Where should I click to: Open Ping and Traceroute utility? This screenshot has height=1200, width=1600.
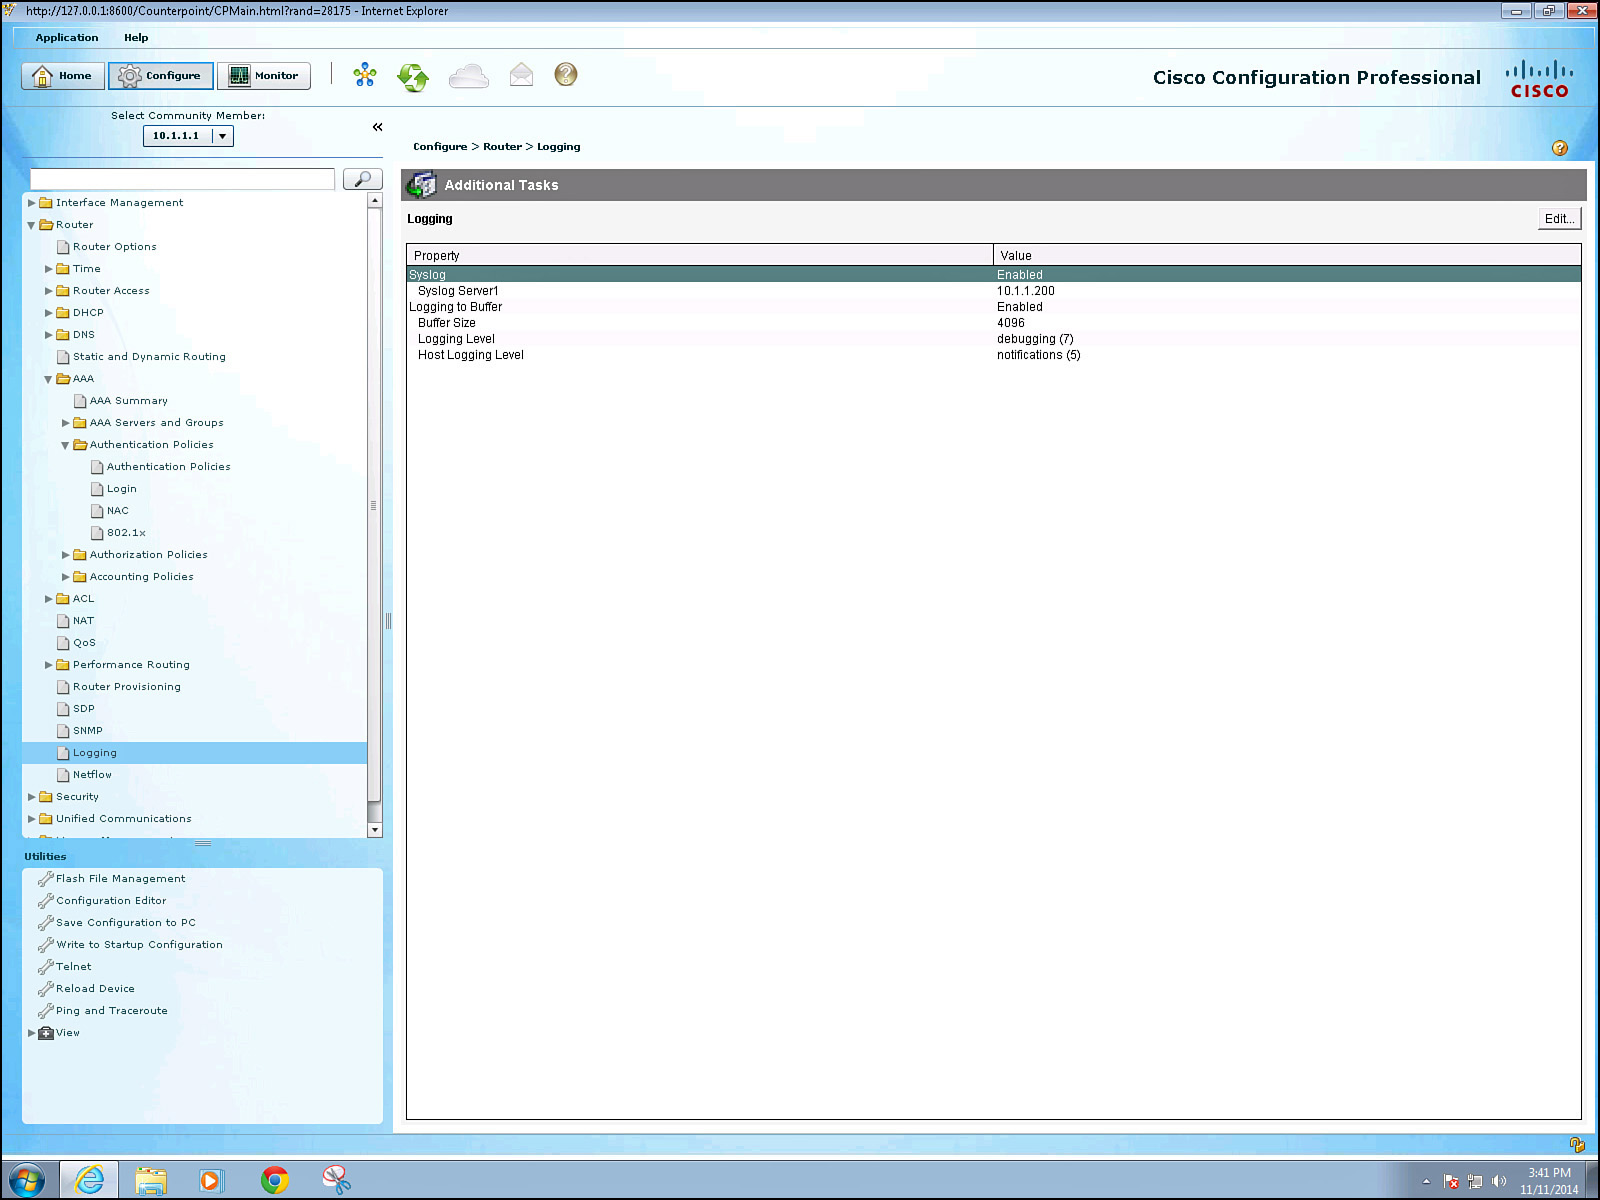point(111,1011)
